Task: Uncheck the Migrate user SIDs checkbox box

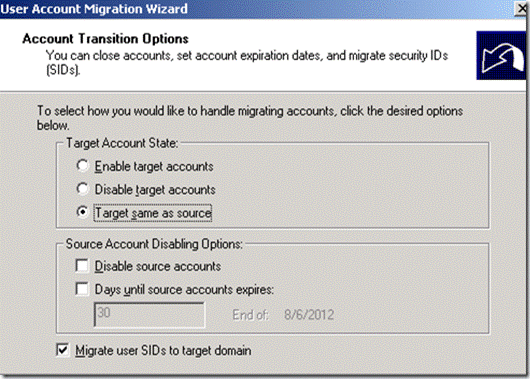Action: 63,350
